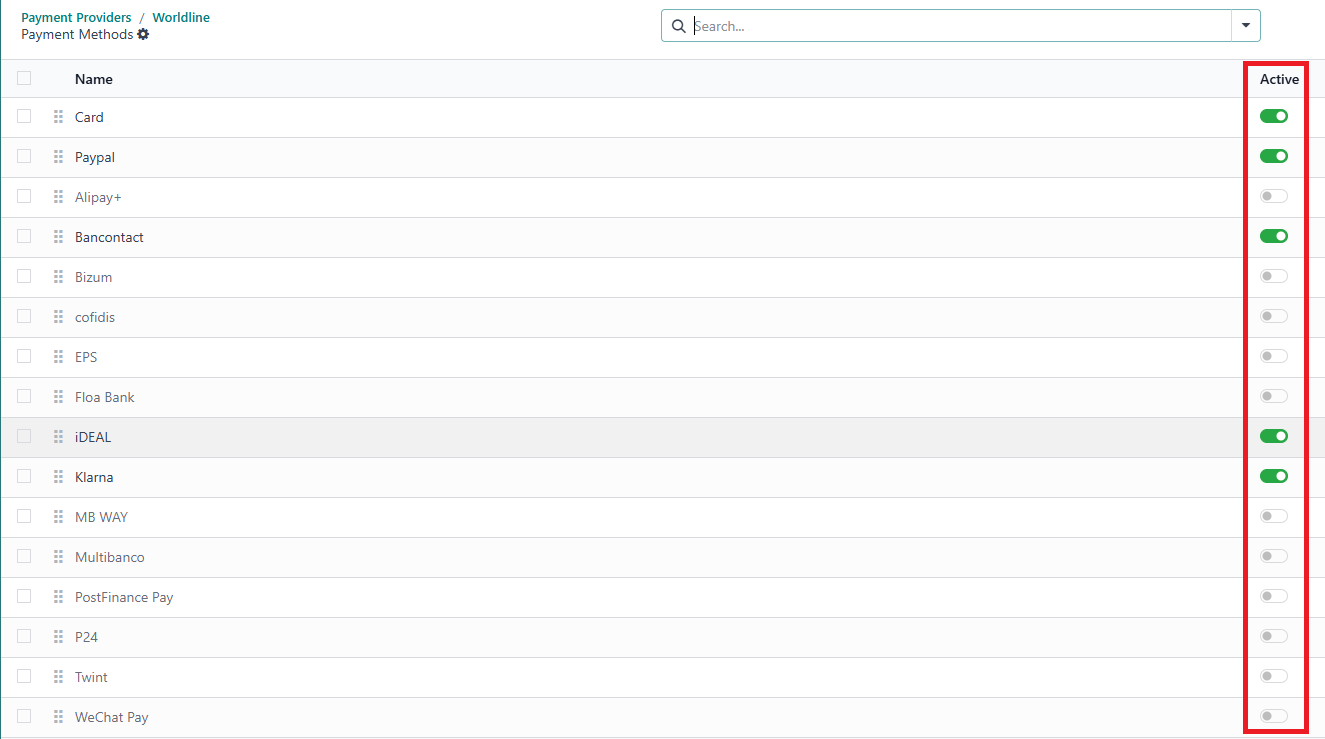The height and width of the screenshot is (739, 1325).
Task: Go to Payment Providers breadcrumb
Action: point(76,17)
